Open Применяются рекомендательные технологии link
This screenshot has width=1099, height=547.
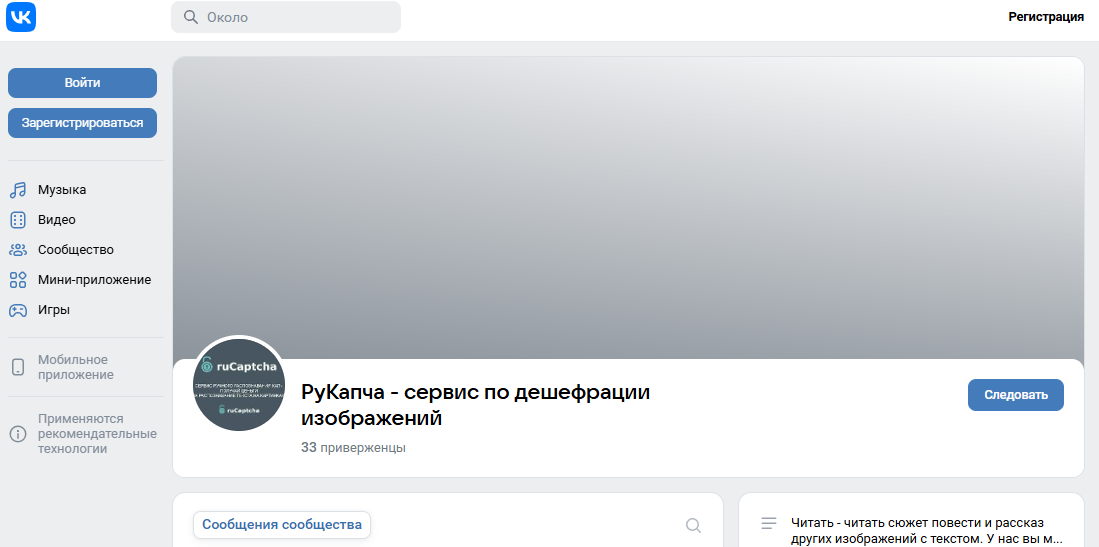(97, 434)
